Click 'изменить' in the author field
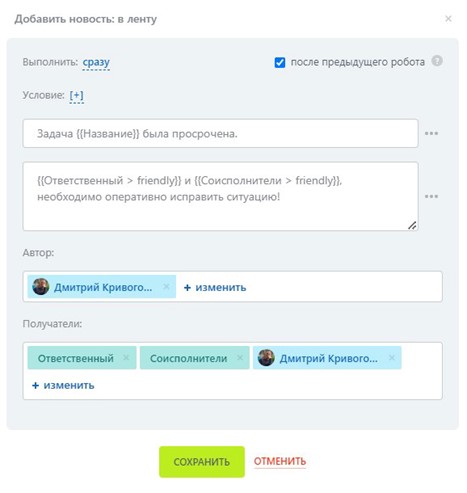This screenshot has width=467, height=493. [215, 287]
